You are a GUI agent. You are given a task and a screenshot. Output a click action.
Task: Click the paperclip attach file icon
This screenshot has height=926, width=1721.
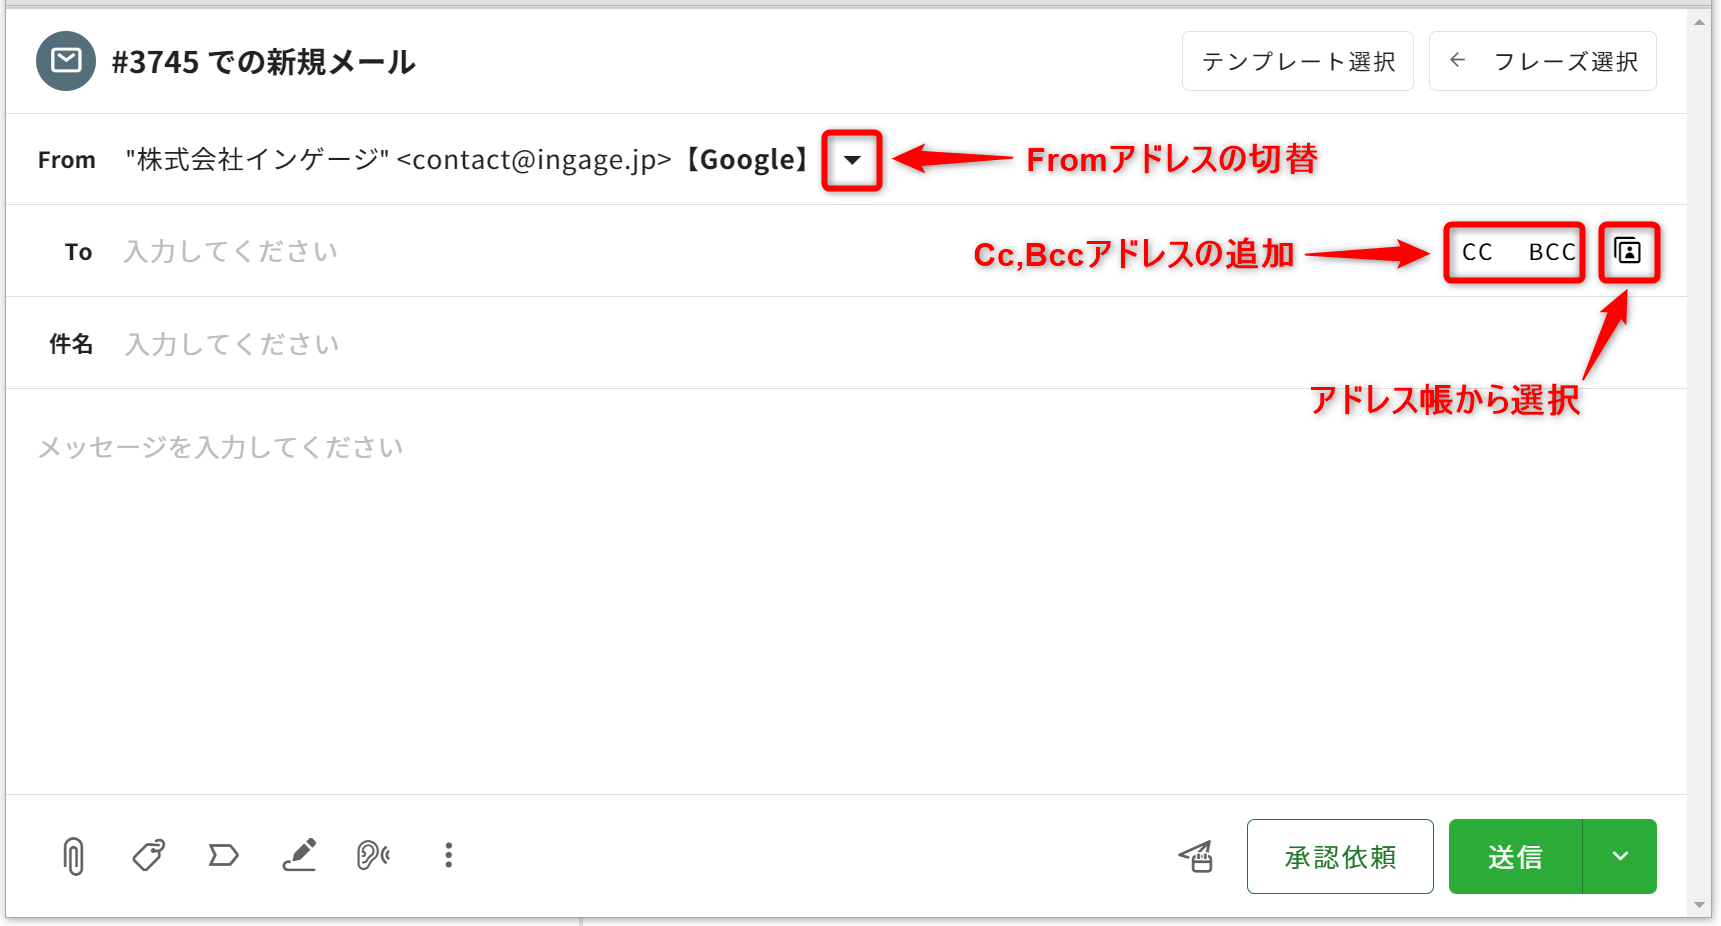73,856
